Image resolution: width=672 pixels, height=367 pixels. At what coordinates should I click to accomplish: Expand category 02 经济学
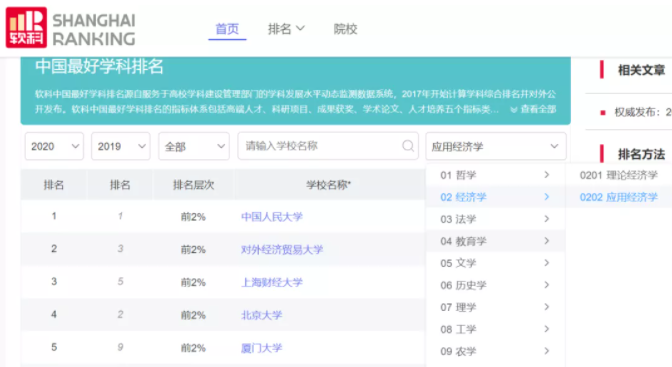(x=495, y=197)
